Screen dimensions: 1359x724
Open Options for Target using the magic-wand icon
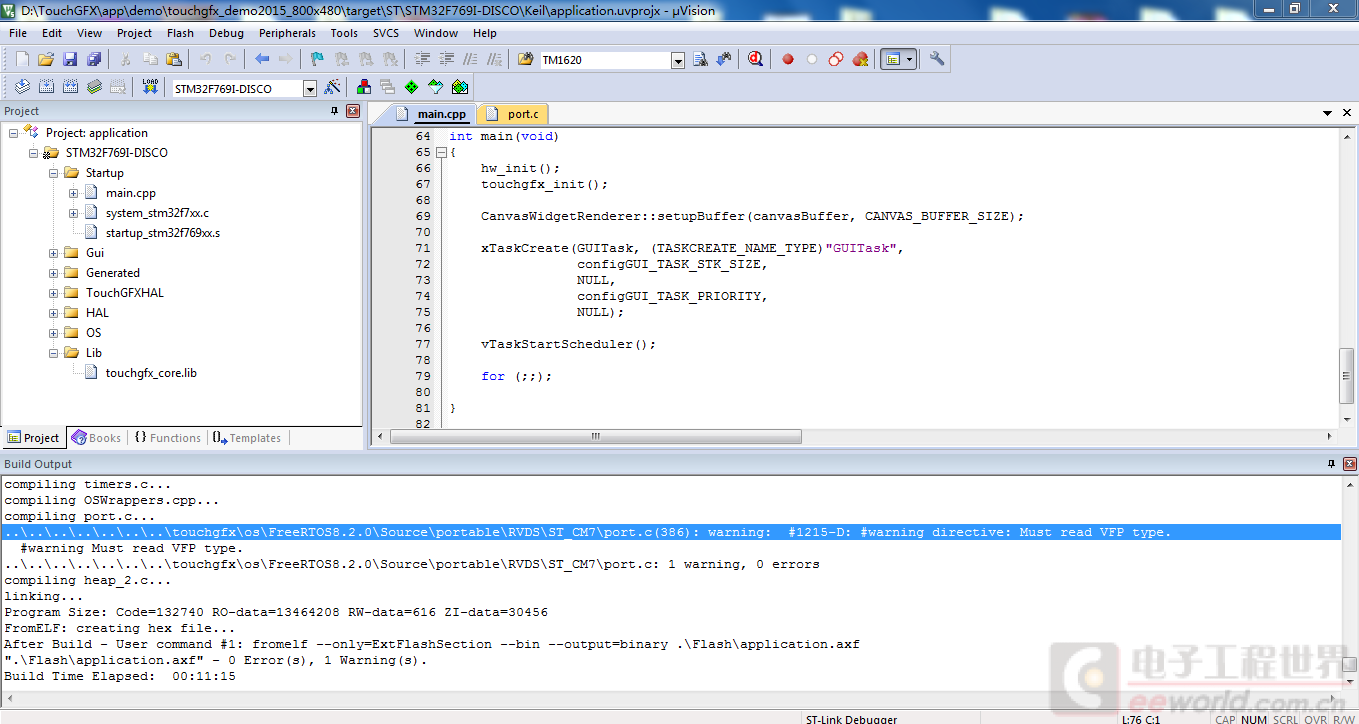(x=332, y=87)
